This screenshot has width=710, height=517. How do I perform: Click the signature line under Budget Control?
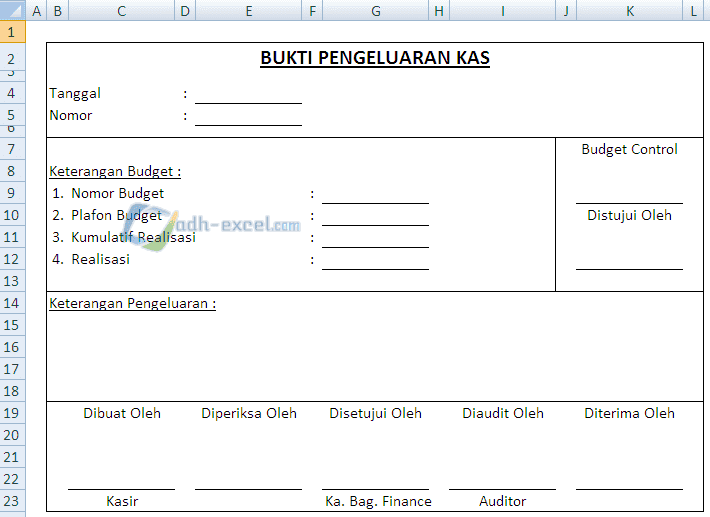pyautogui.click(x=629, y=203)
